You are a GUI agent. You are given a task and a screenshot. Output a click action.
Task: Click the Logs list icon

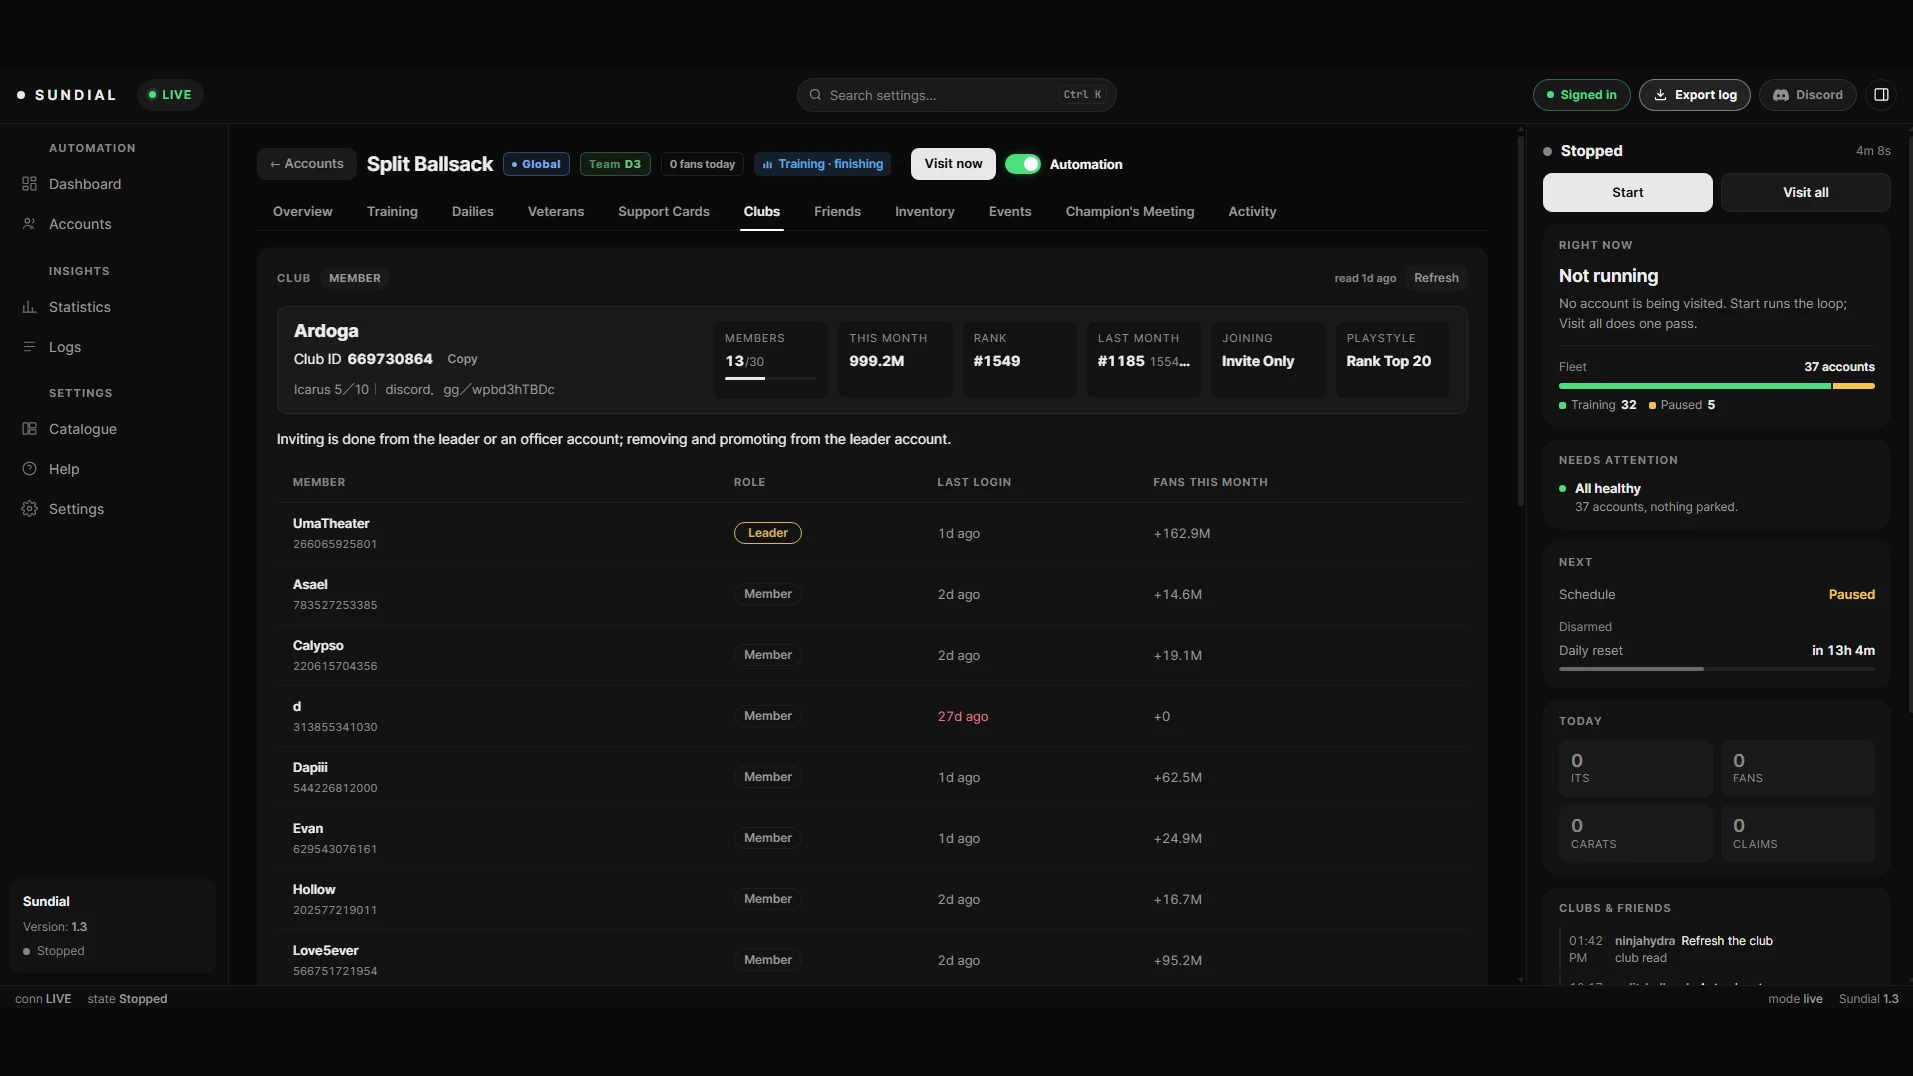29,347
